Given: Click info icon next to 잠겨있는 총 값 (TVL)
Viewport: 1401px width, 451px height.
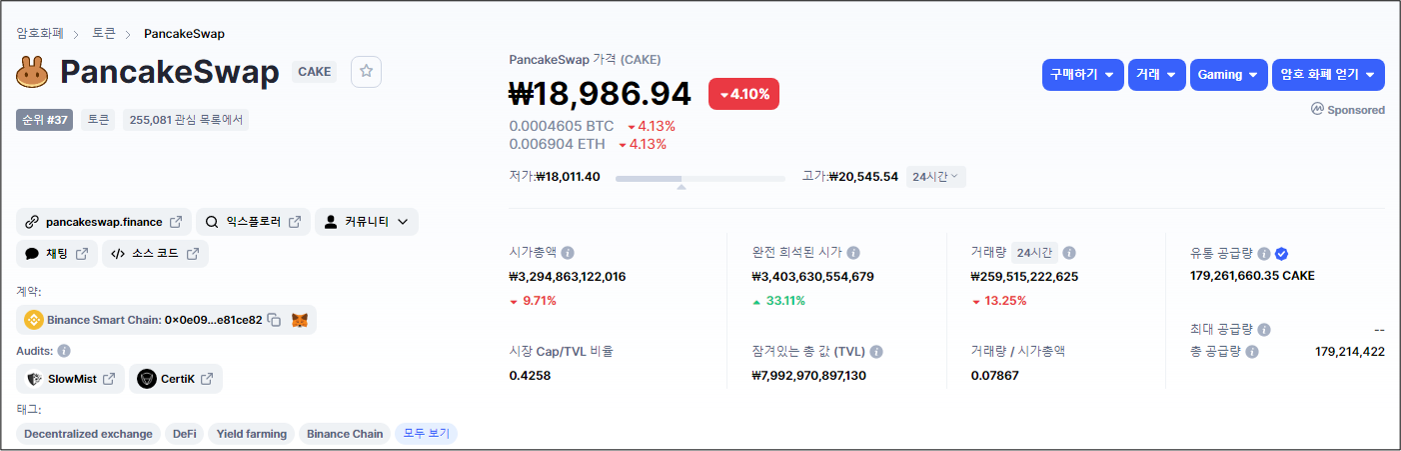Looking at the screenshot, I should (876, 352).
